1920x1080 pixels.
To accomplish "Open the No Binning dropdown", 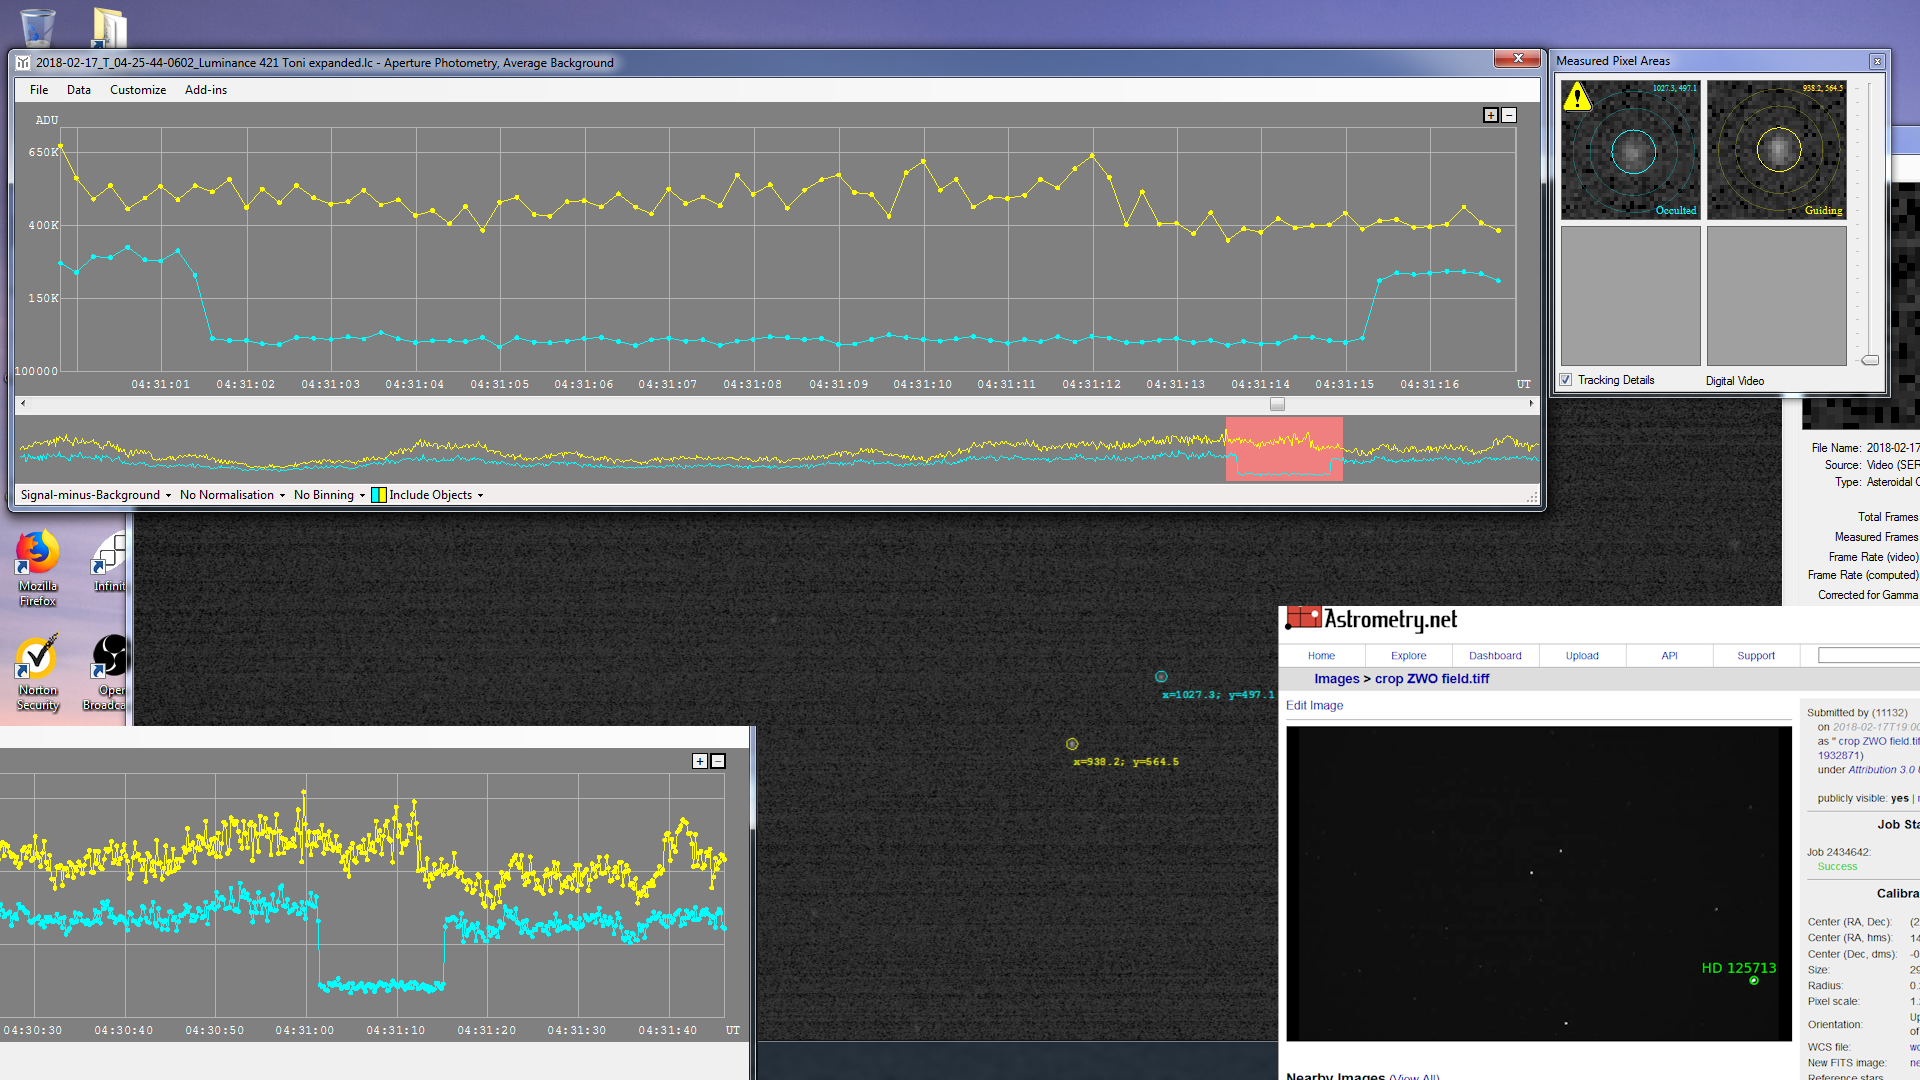I will [x=329, y=495].
